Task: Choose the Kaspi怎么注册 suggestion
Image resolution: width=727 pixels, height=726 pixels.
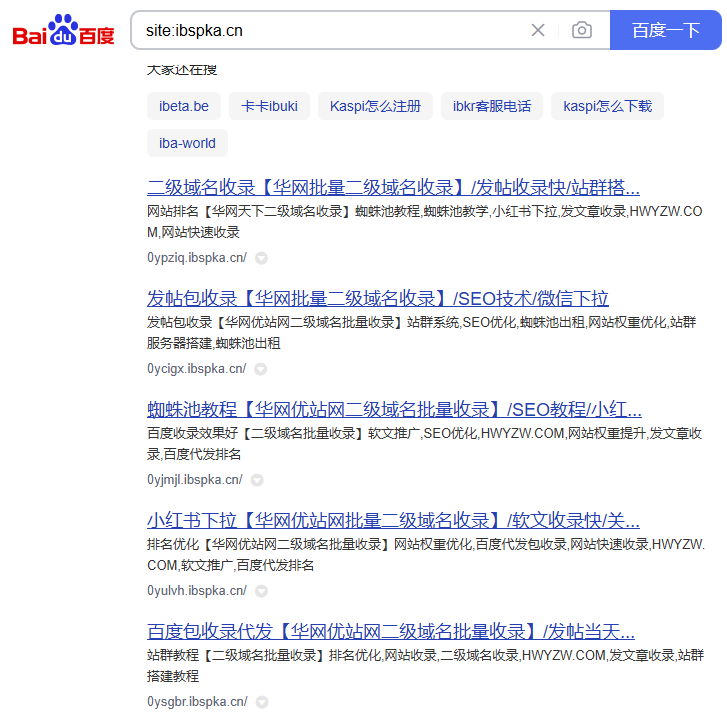Action: 375,106
